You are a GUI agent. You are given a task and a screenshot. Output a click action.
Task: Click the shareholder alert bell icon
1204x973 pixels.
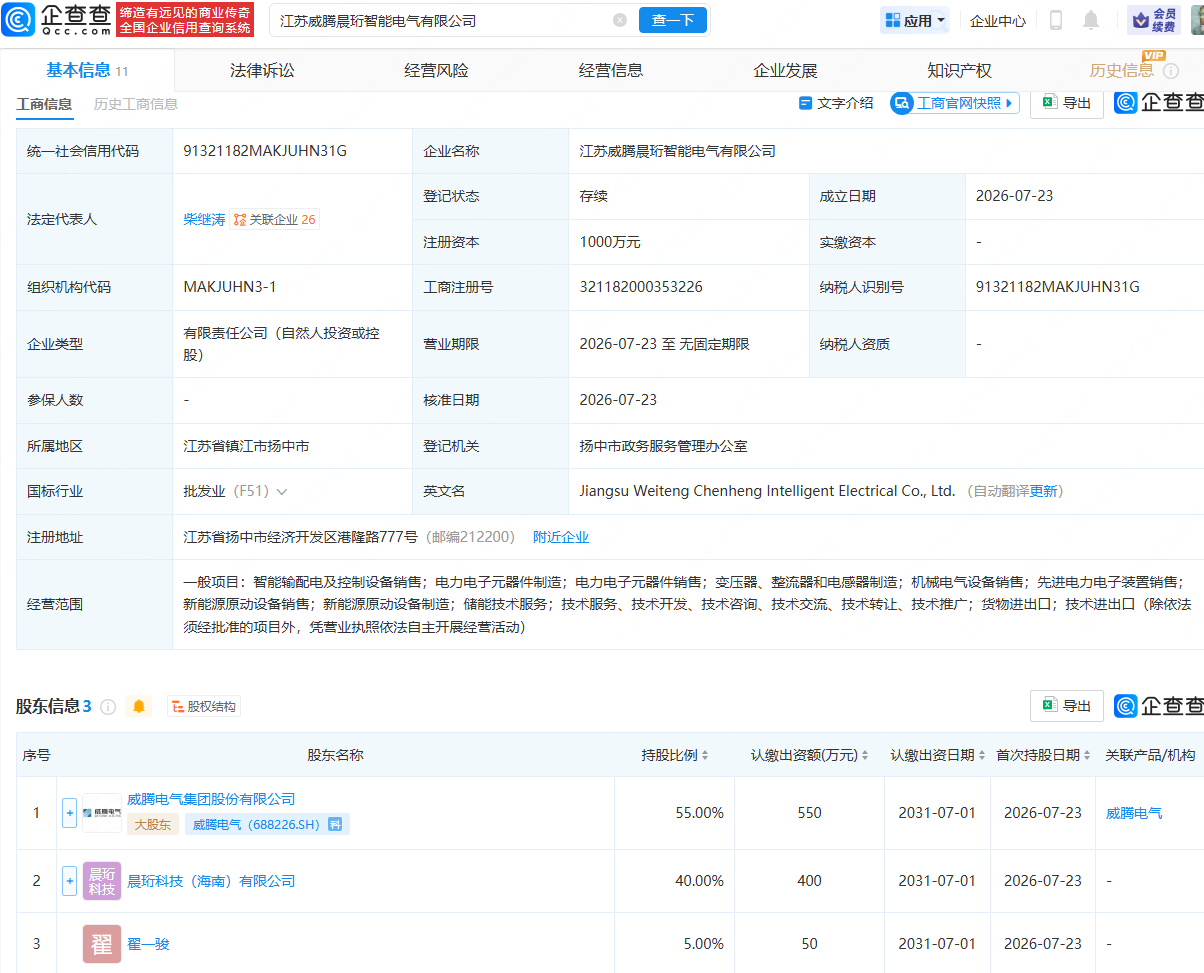[139, 706]
